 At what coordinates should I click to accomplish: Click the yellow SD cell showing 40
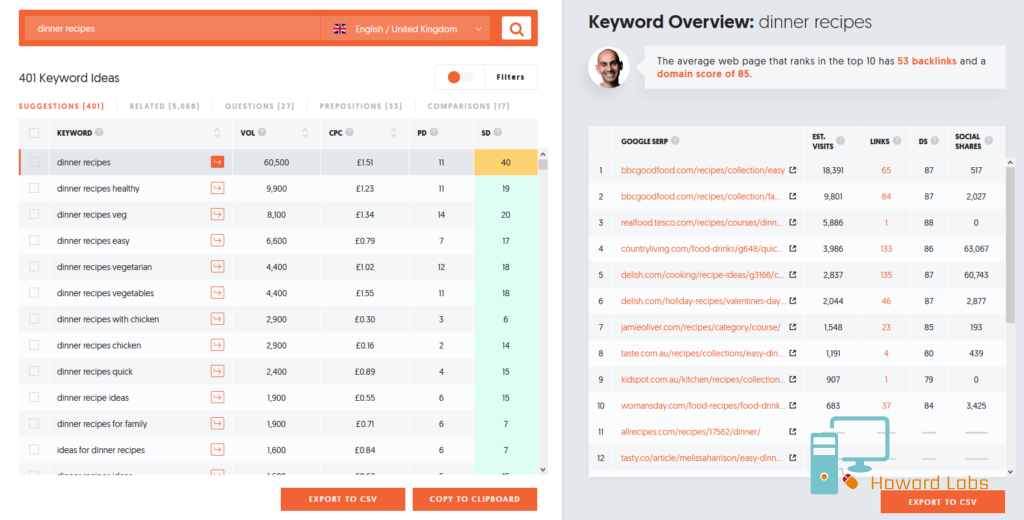point(505,162)
